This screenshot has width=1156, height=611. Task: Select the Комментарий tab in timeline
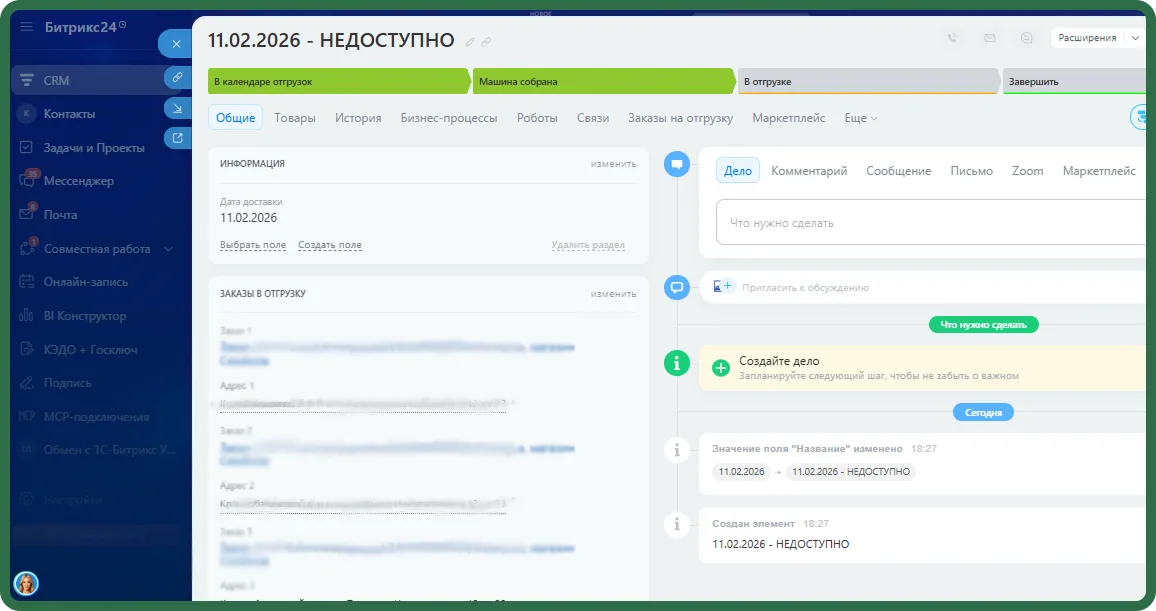click(809, 171)
